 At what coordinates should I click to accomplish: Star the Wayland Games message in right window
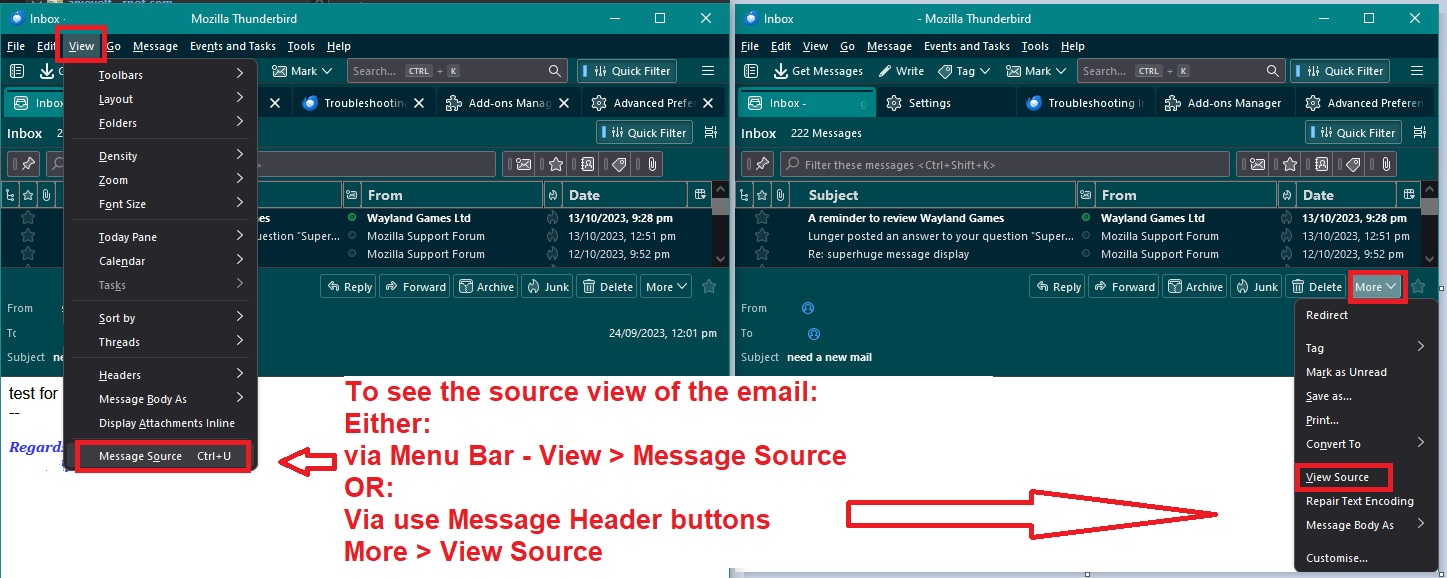click(x=762, y=218)
